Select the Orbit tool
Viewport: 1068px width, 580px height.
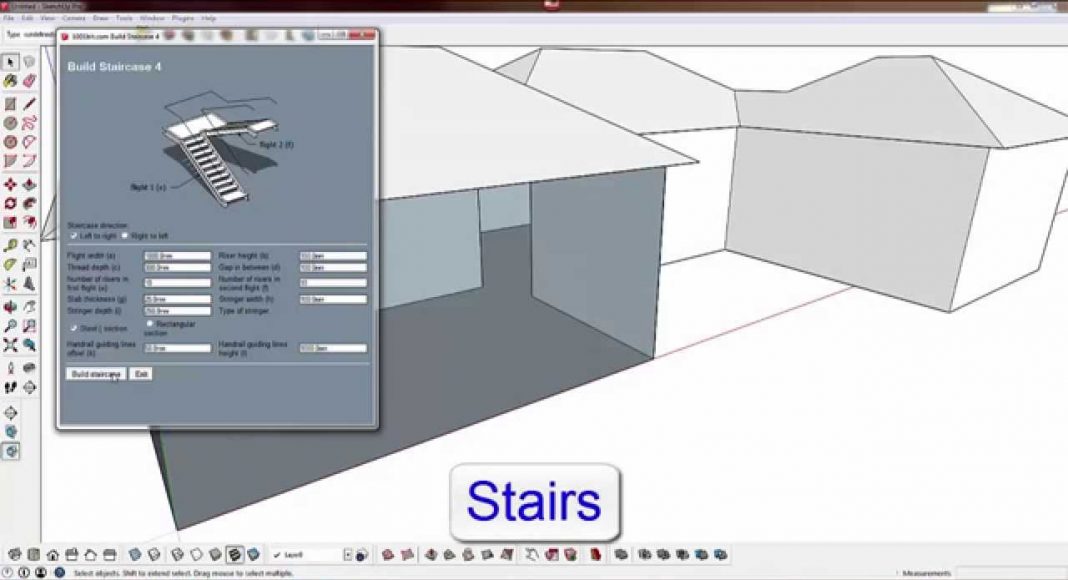point(11,307)
